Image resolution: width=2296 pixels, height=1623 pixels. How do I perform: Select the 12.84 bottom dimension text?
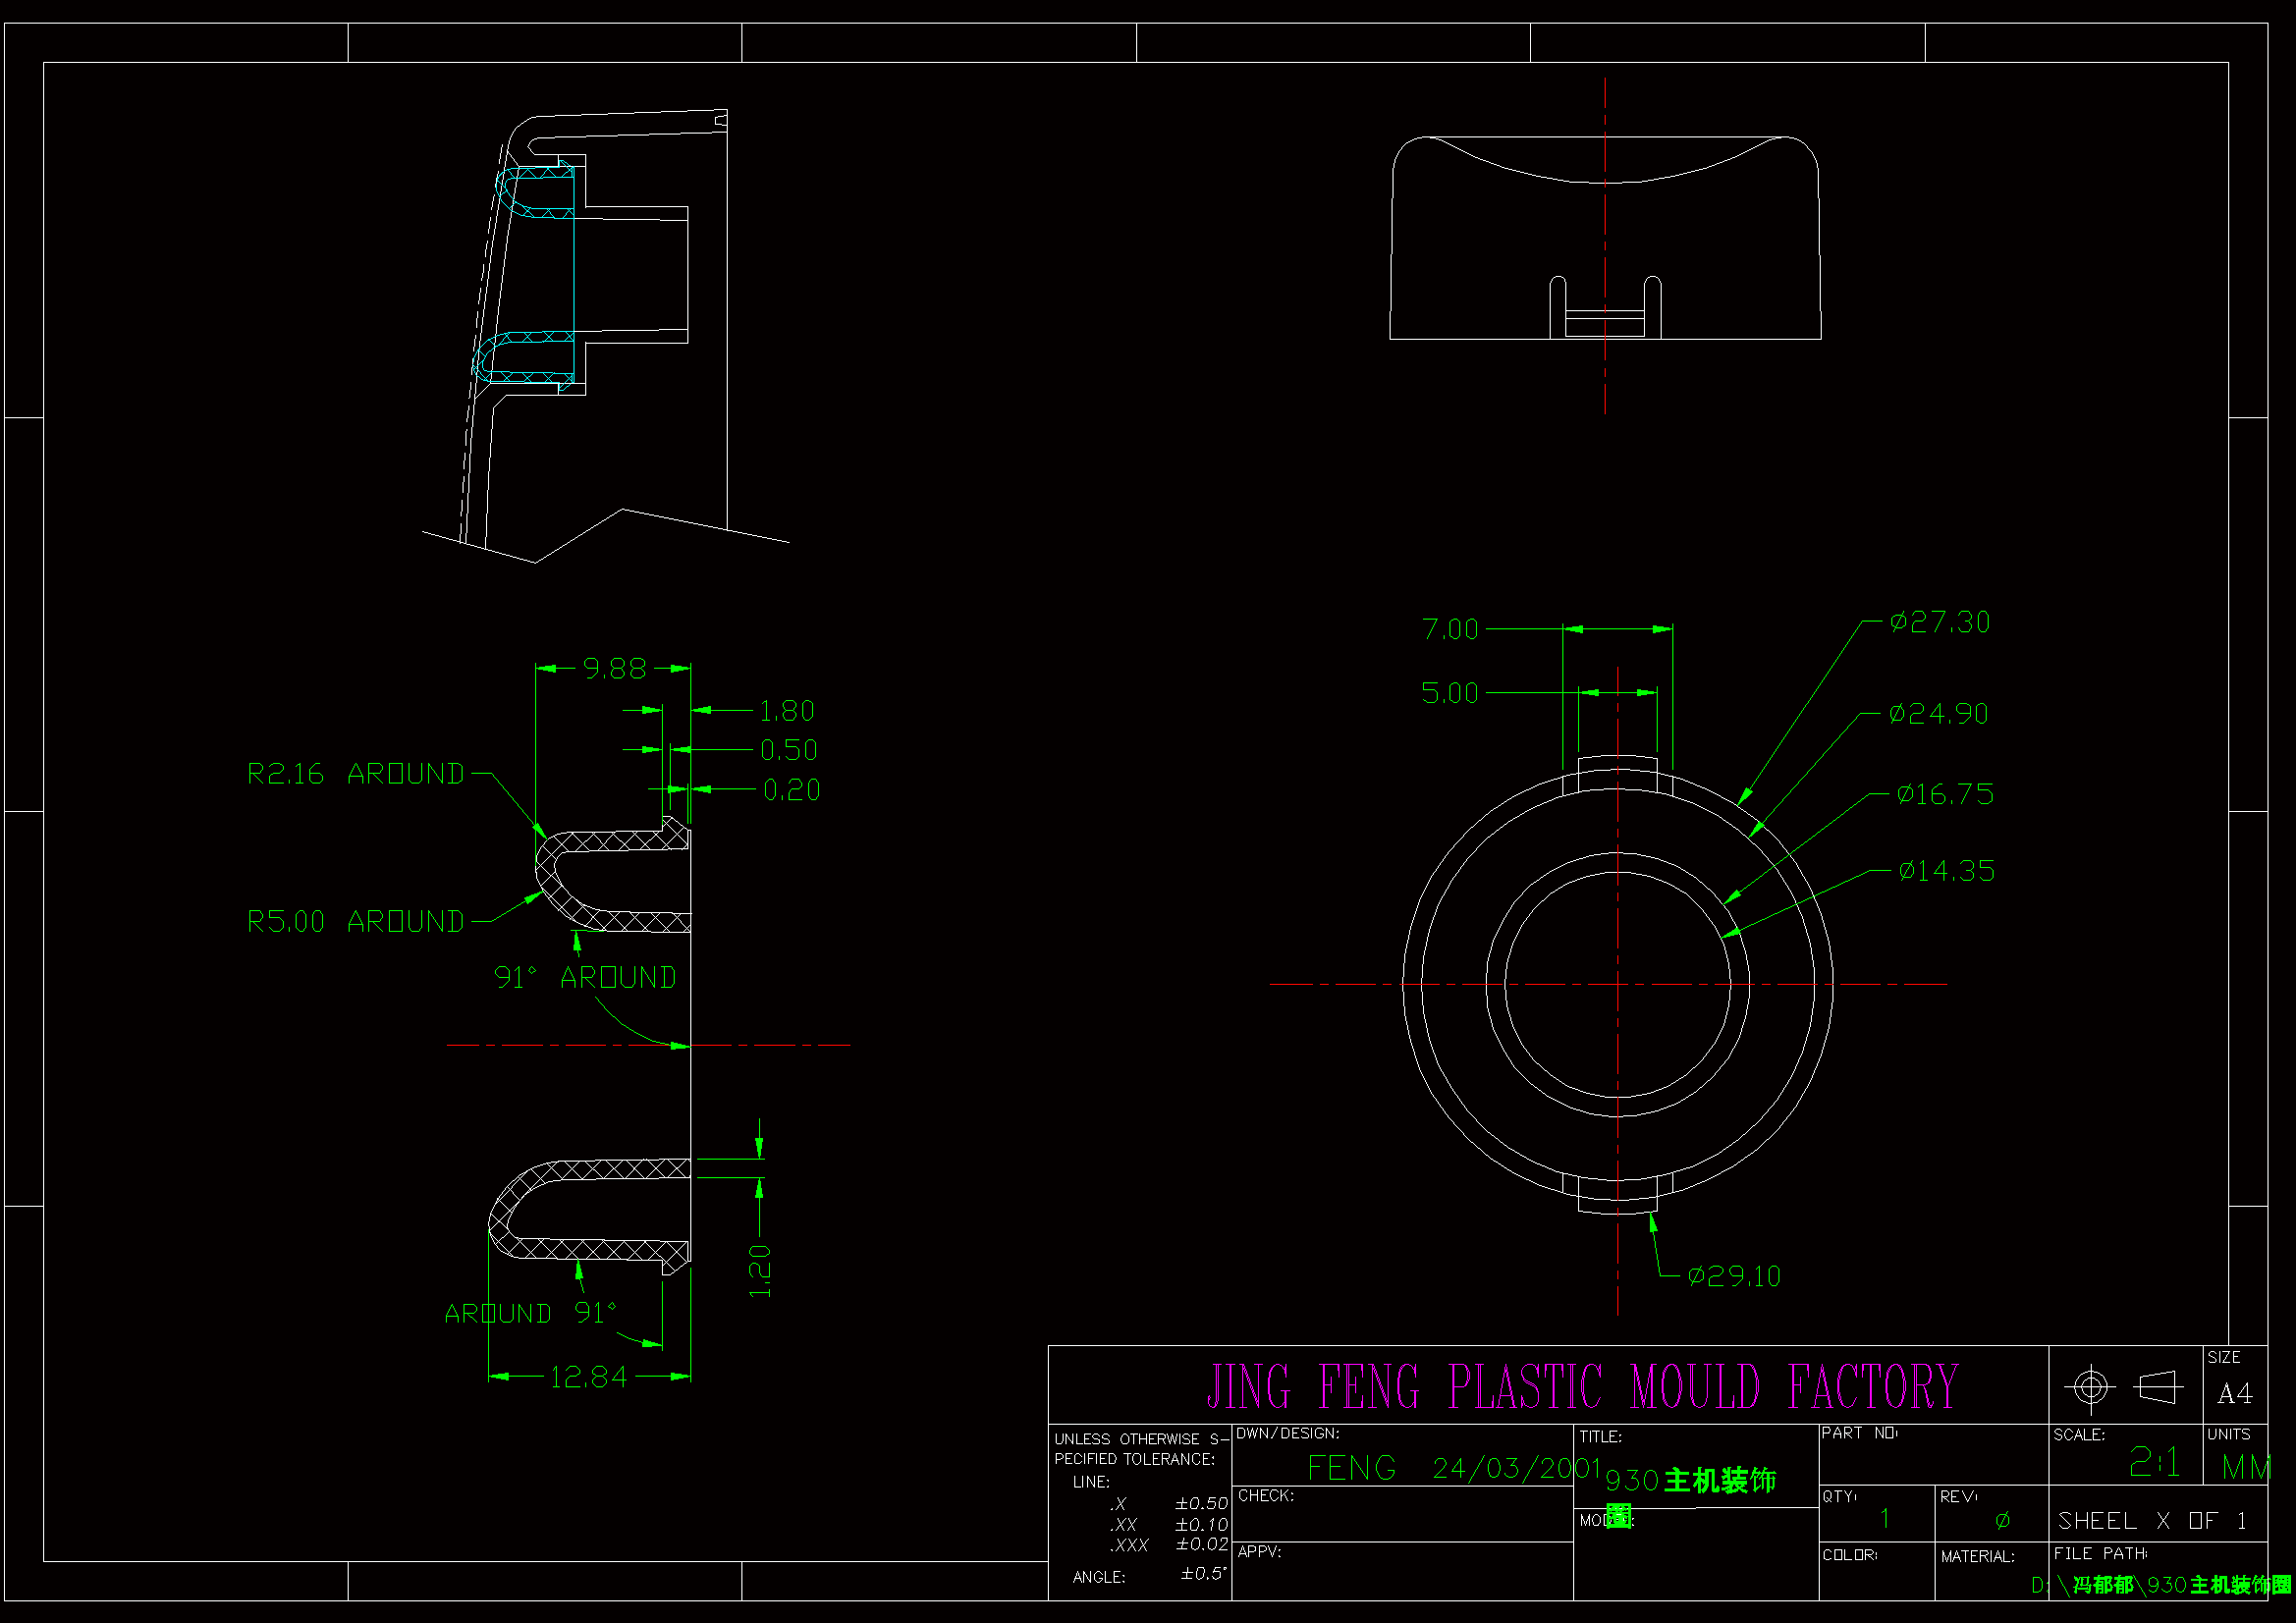[x=588, y=1377]
